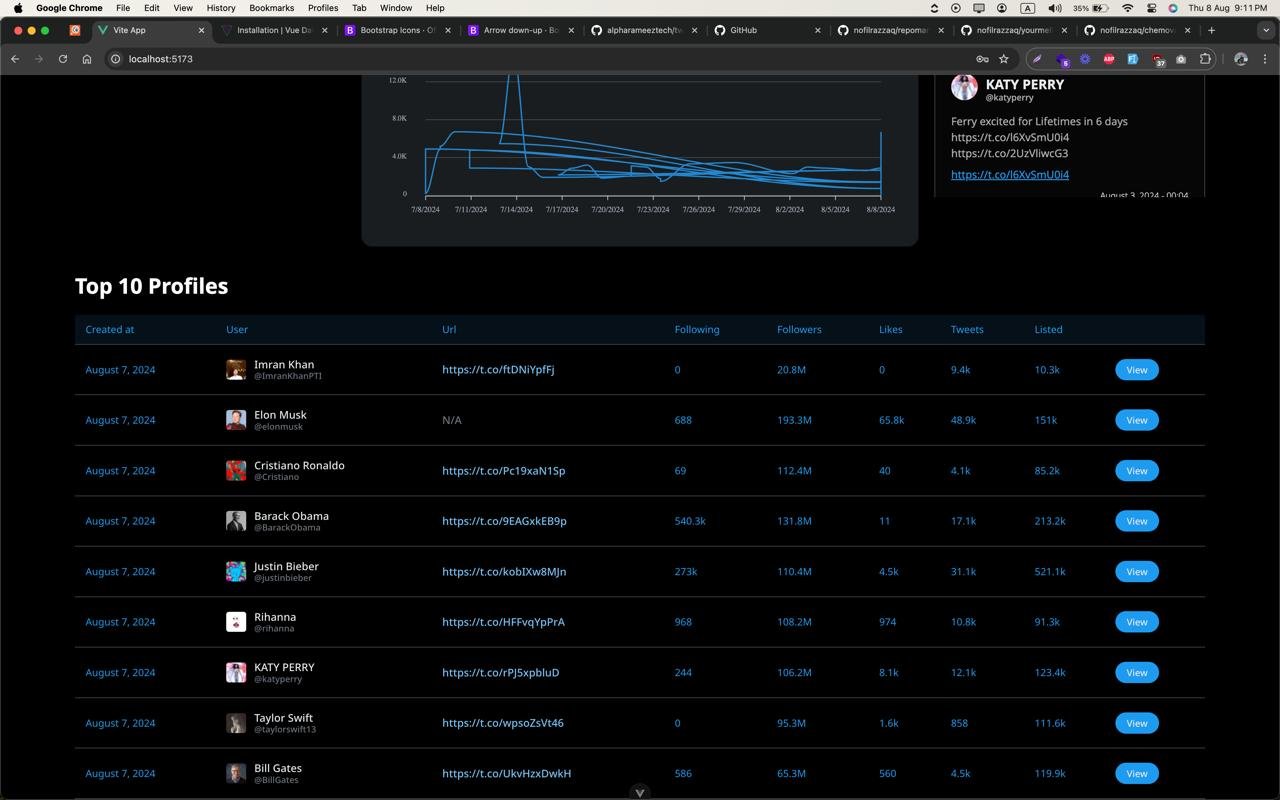Open the red extension with 37 badge
Viewport: 1280px width, 800px height.
[x=1158, y=59]
